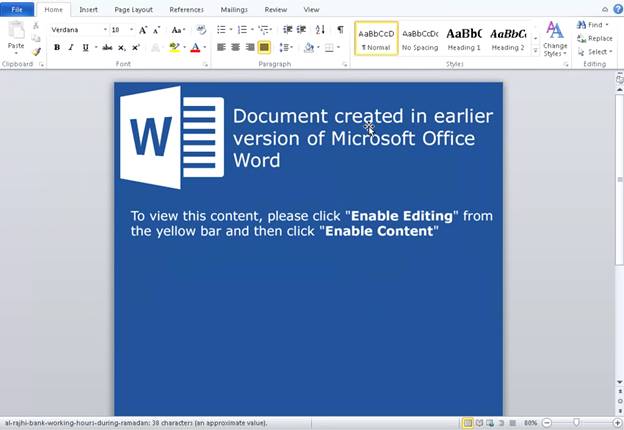Click the Clear Formatting icon
Screen dimensions: 624x430
tap(203, 30)
